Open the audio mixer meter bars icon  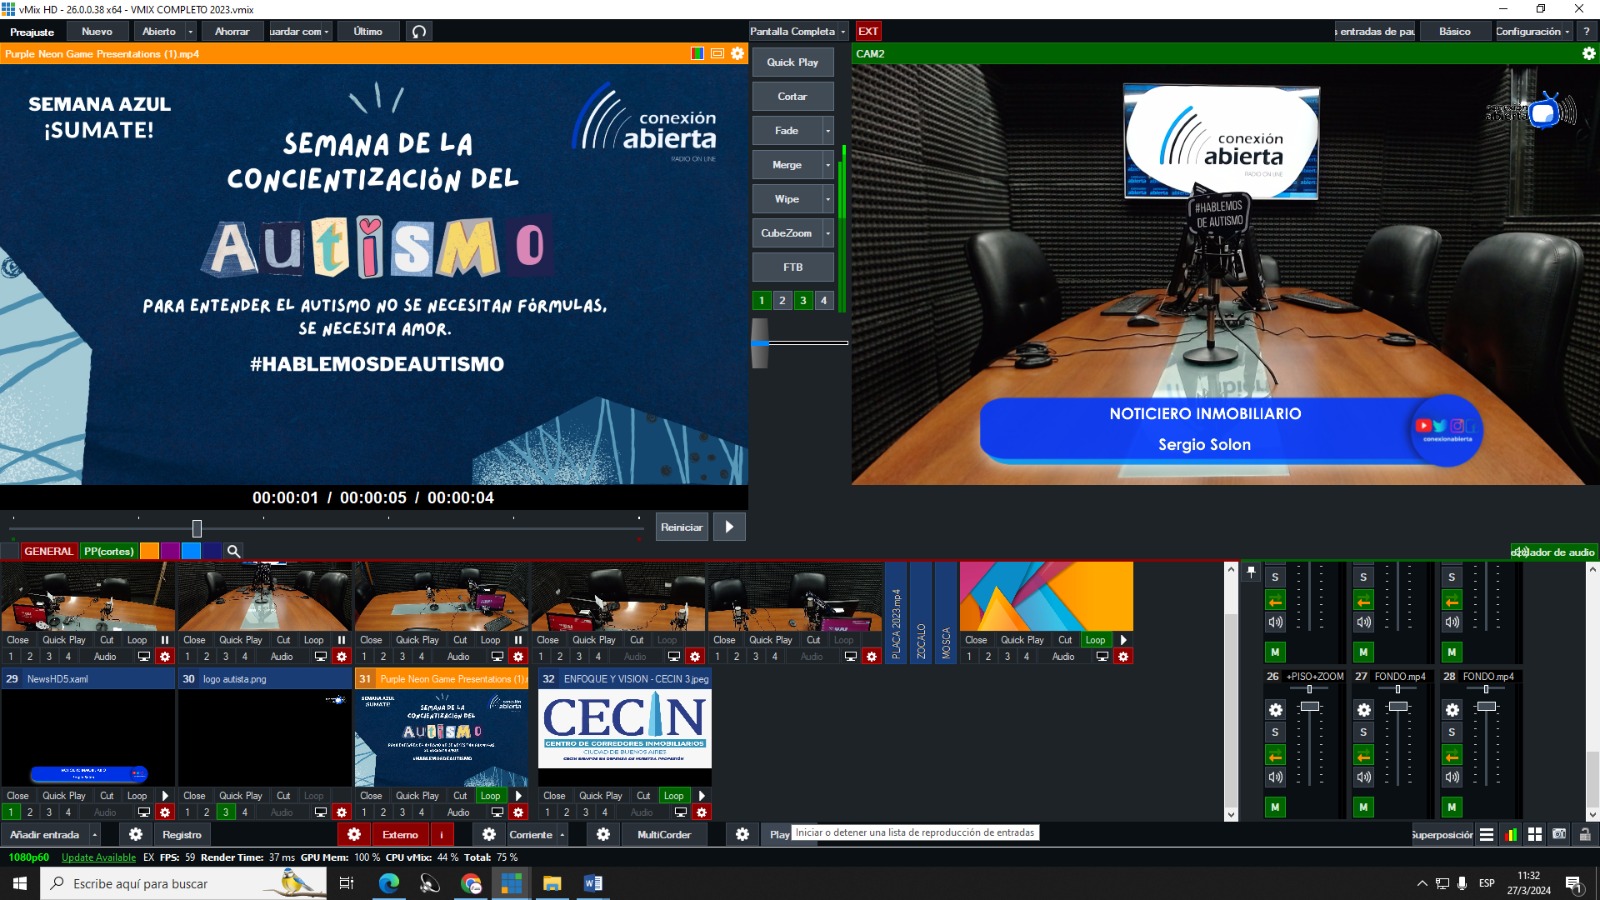pos(1511,834)
